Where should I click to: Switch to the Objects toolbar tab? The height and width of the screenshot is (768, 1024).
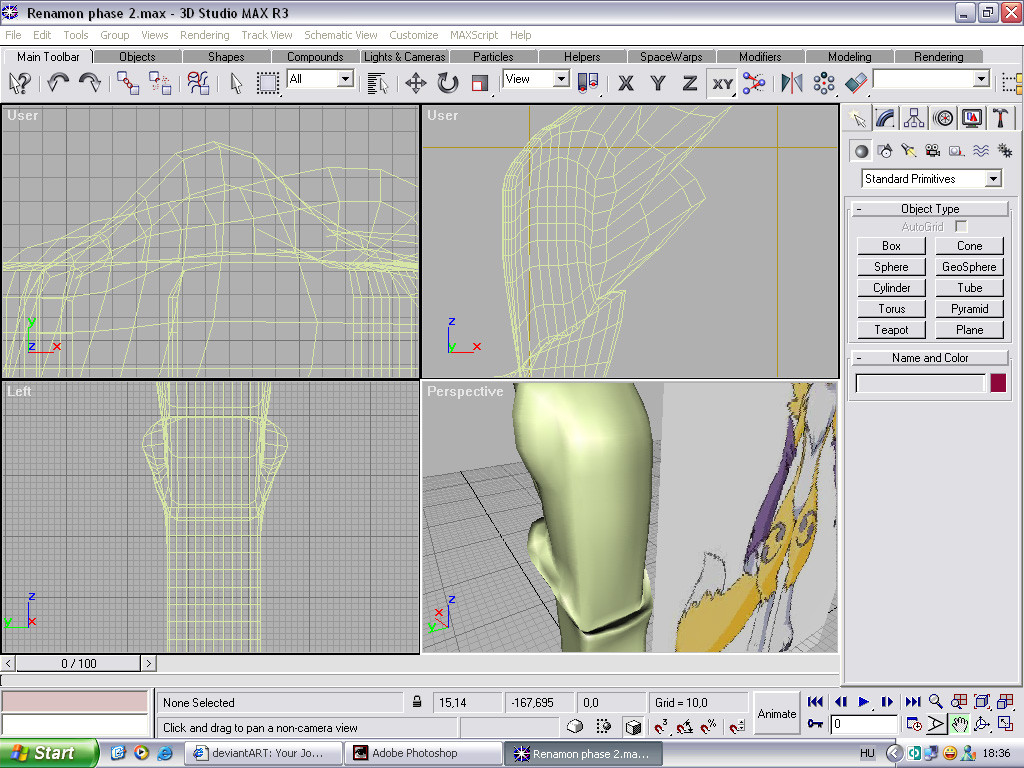137,57
